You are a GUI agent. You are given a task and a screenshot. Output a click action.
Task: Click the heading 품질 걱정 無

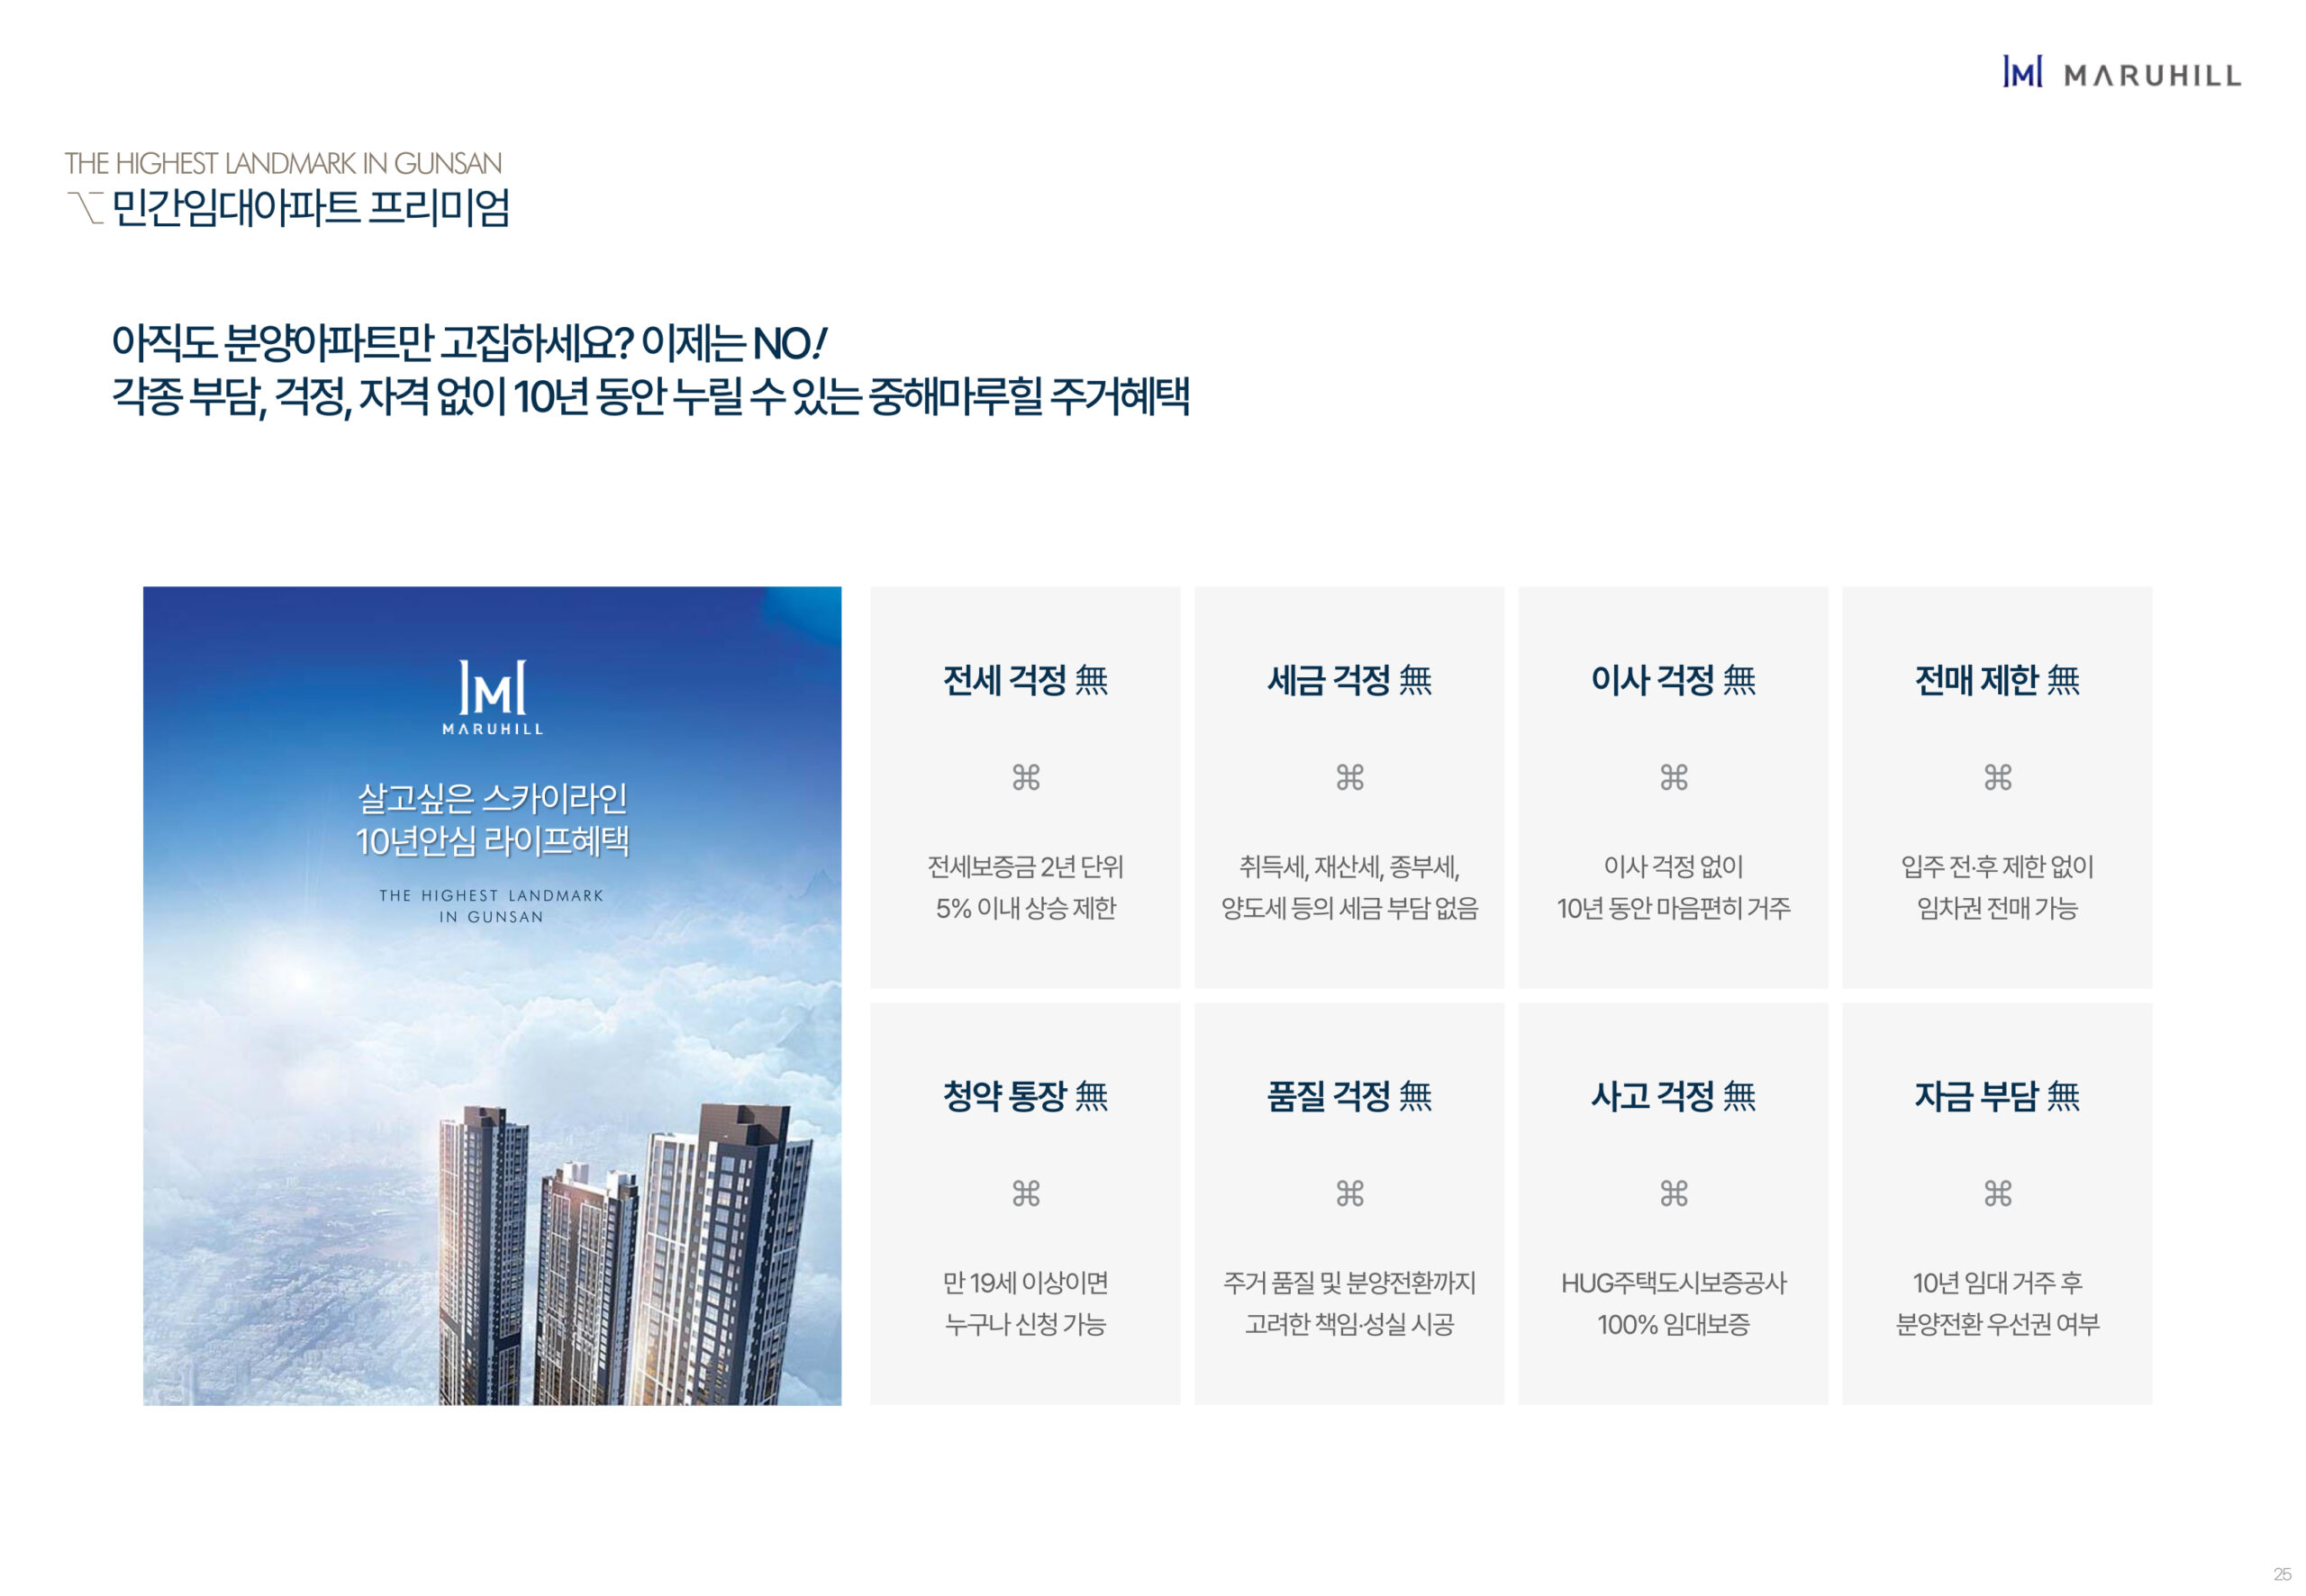(x=1349, y=1096)
